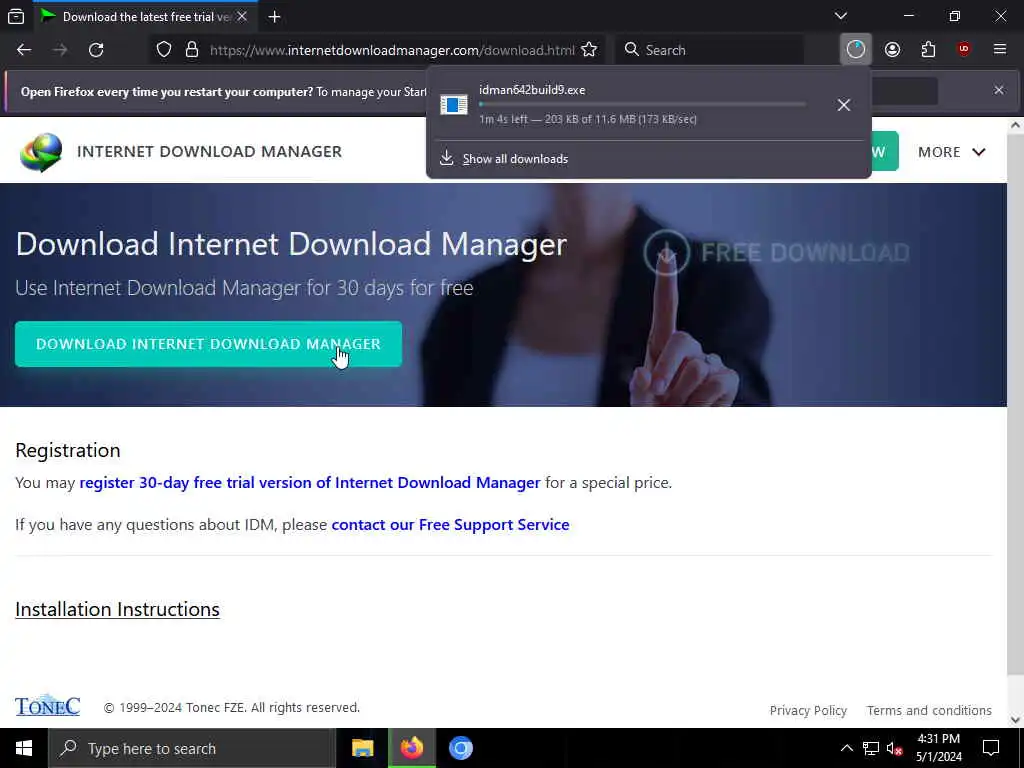Click DOWNLOAD INTERNET DOWNLOAD MANAGER button
This screenshot has width=1024, height=768.
pos(208,344)
